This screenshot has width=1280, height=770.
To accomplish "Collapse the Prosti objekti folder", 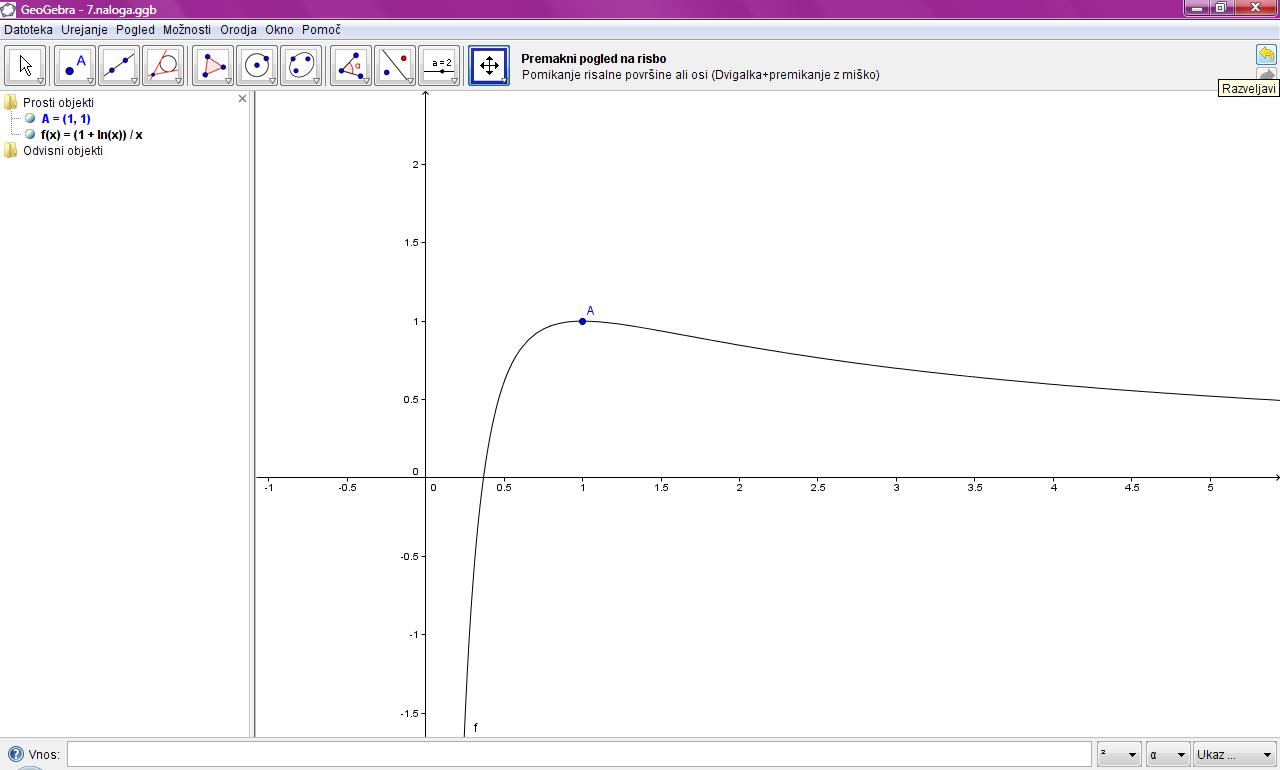I will tap(11, 102).
